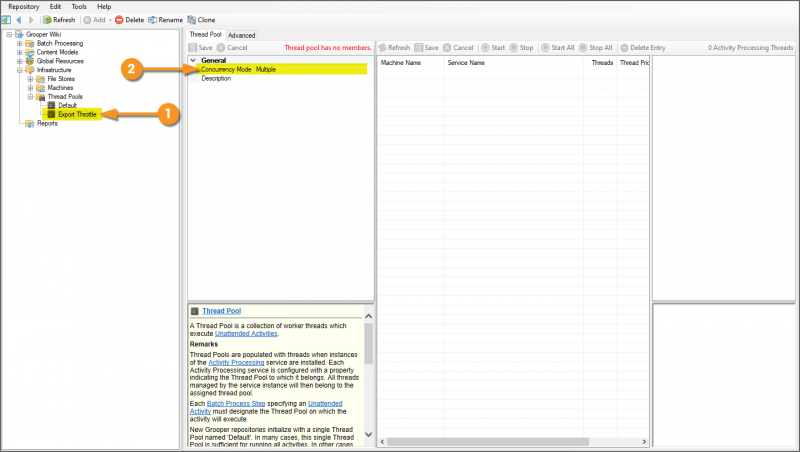Viewport: 800px width, 452px height.
Task: Expand the File Stores node
Action: click(x=31, y=79)
